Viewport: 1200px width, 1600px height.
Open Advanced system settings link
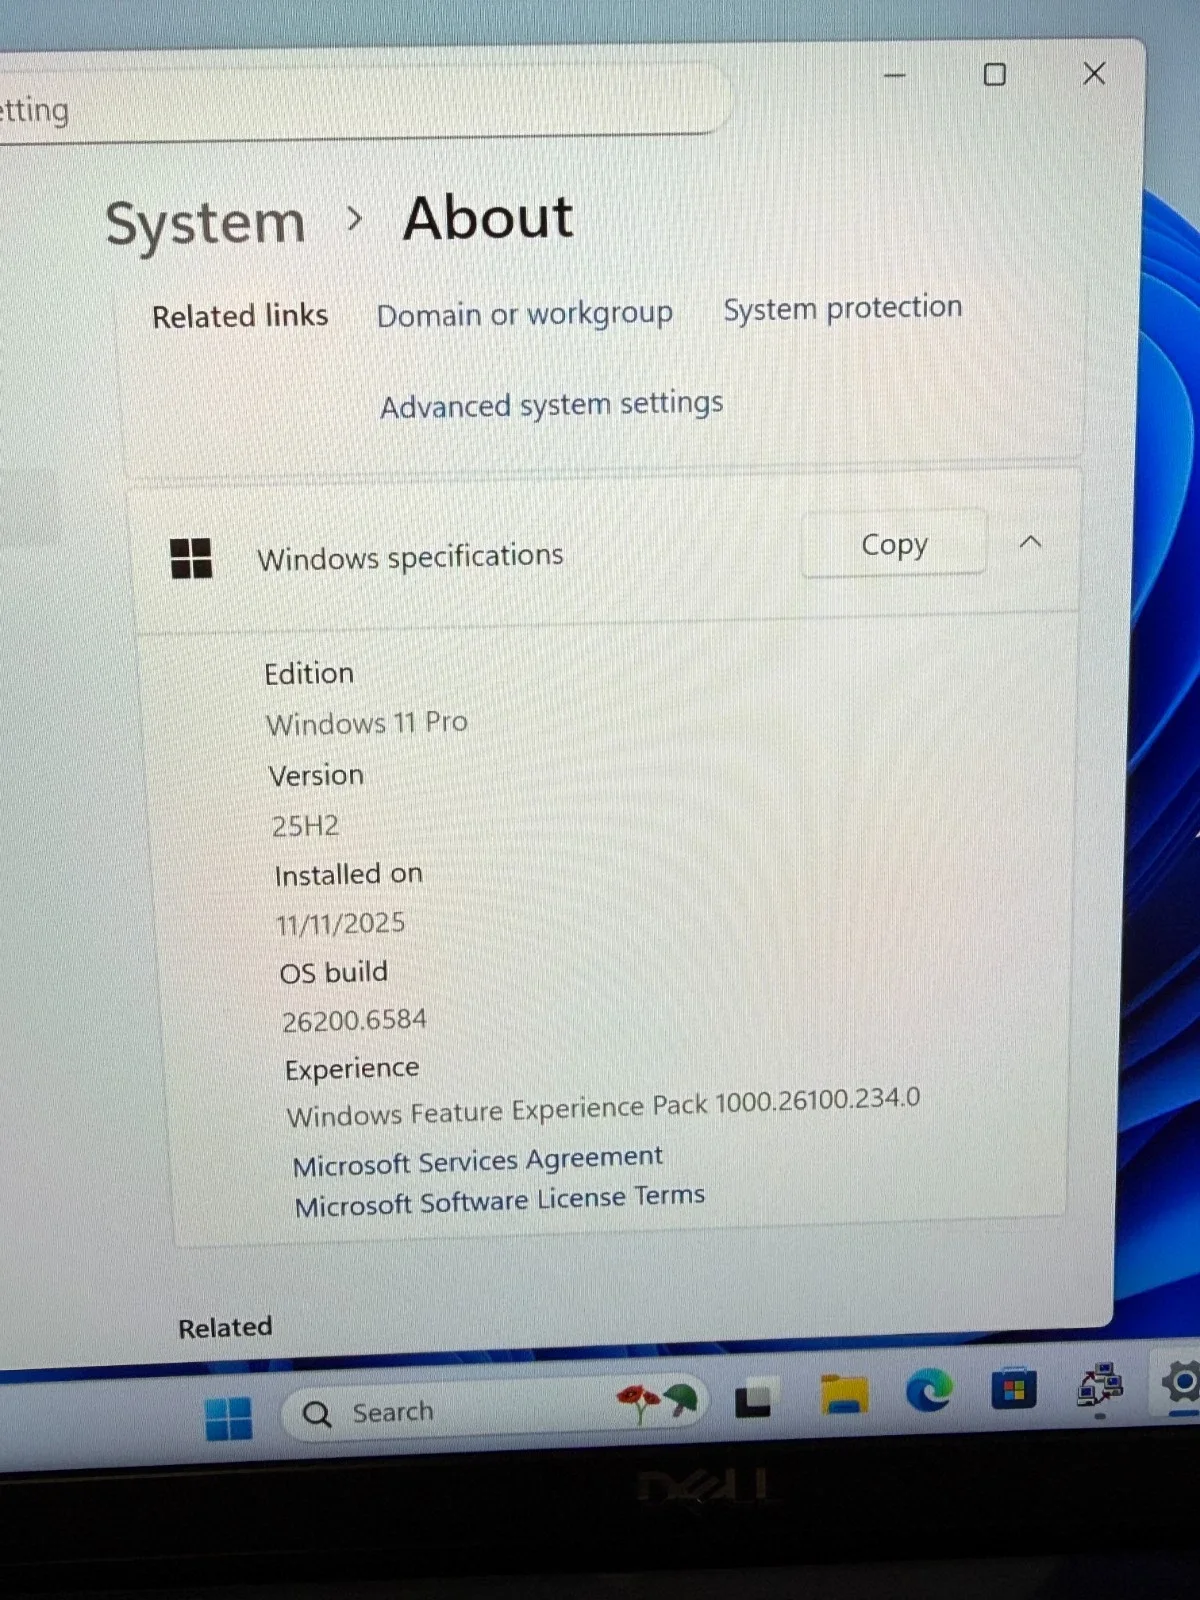pos(551,405)
